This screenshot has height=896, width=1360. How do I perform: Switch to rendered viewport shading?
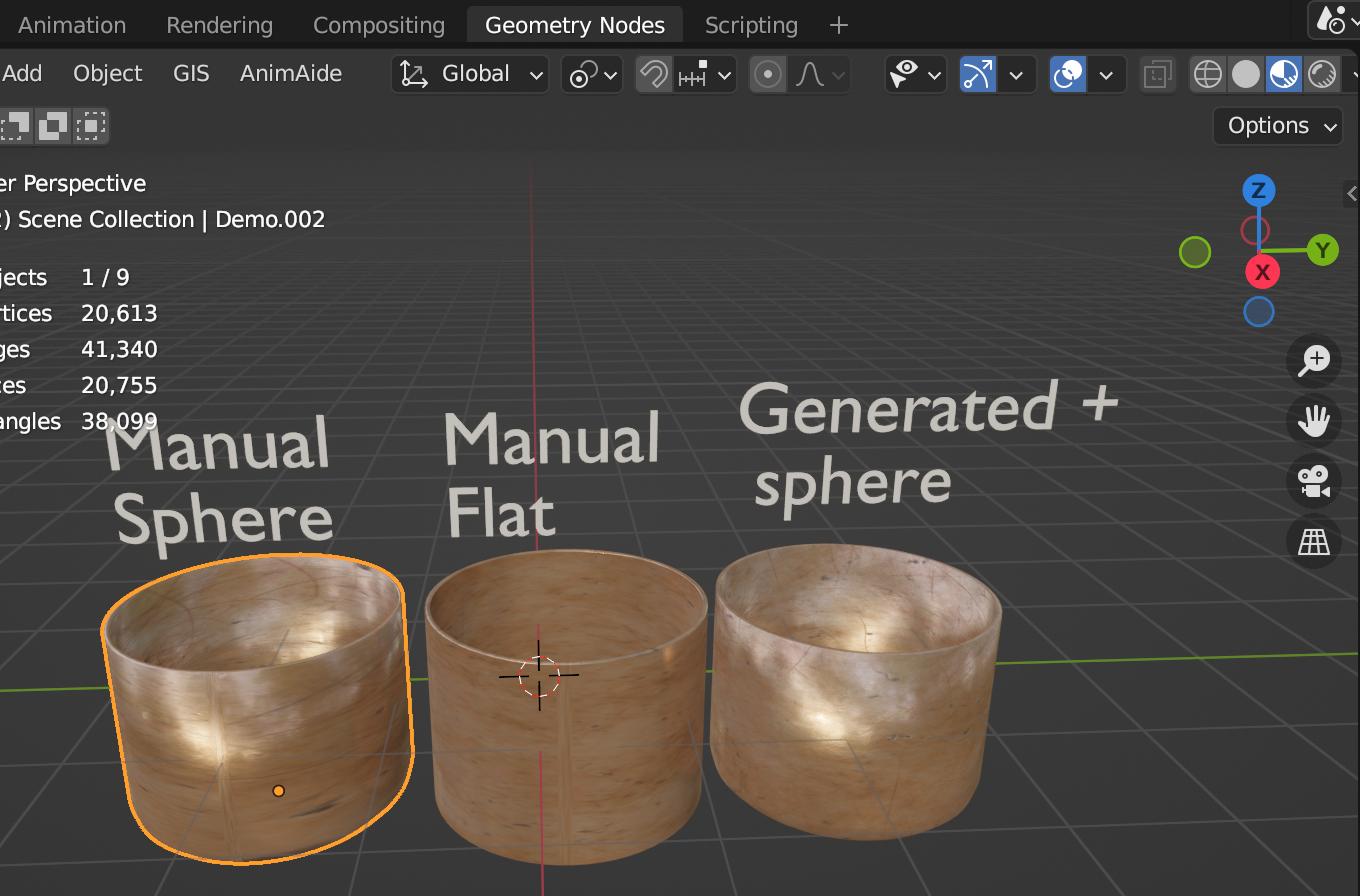1322,74
